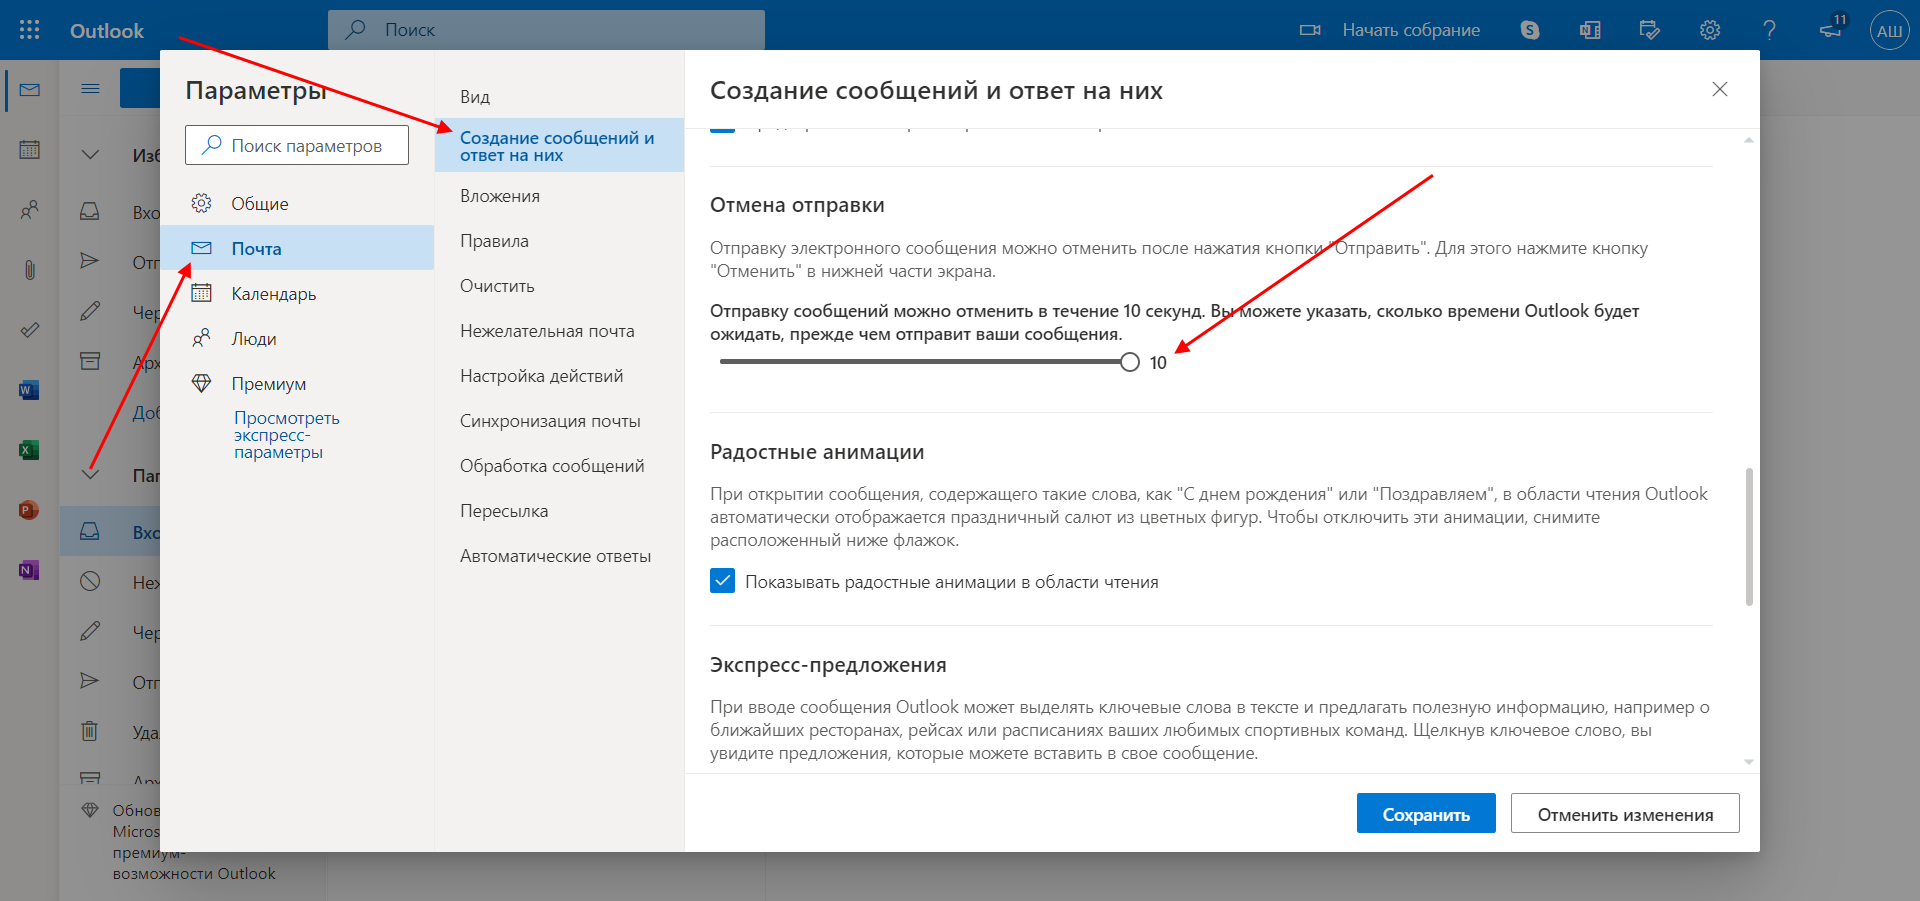Click the settings content scrollbar thumb
The height and width of the screenshot is (901, 1920).
click(1749, 536)
